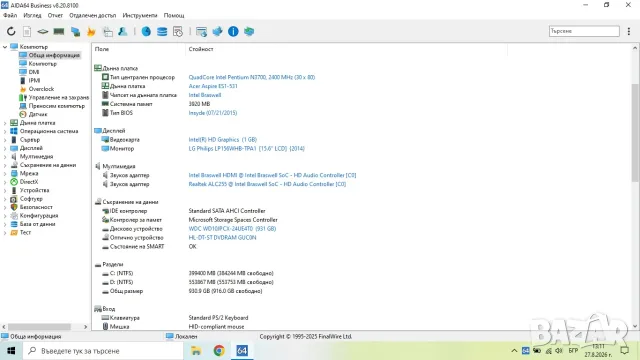Viewport: 640px width, 360px height.
Task: Expand the Сървър tree node
Action: (5, 140)
